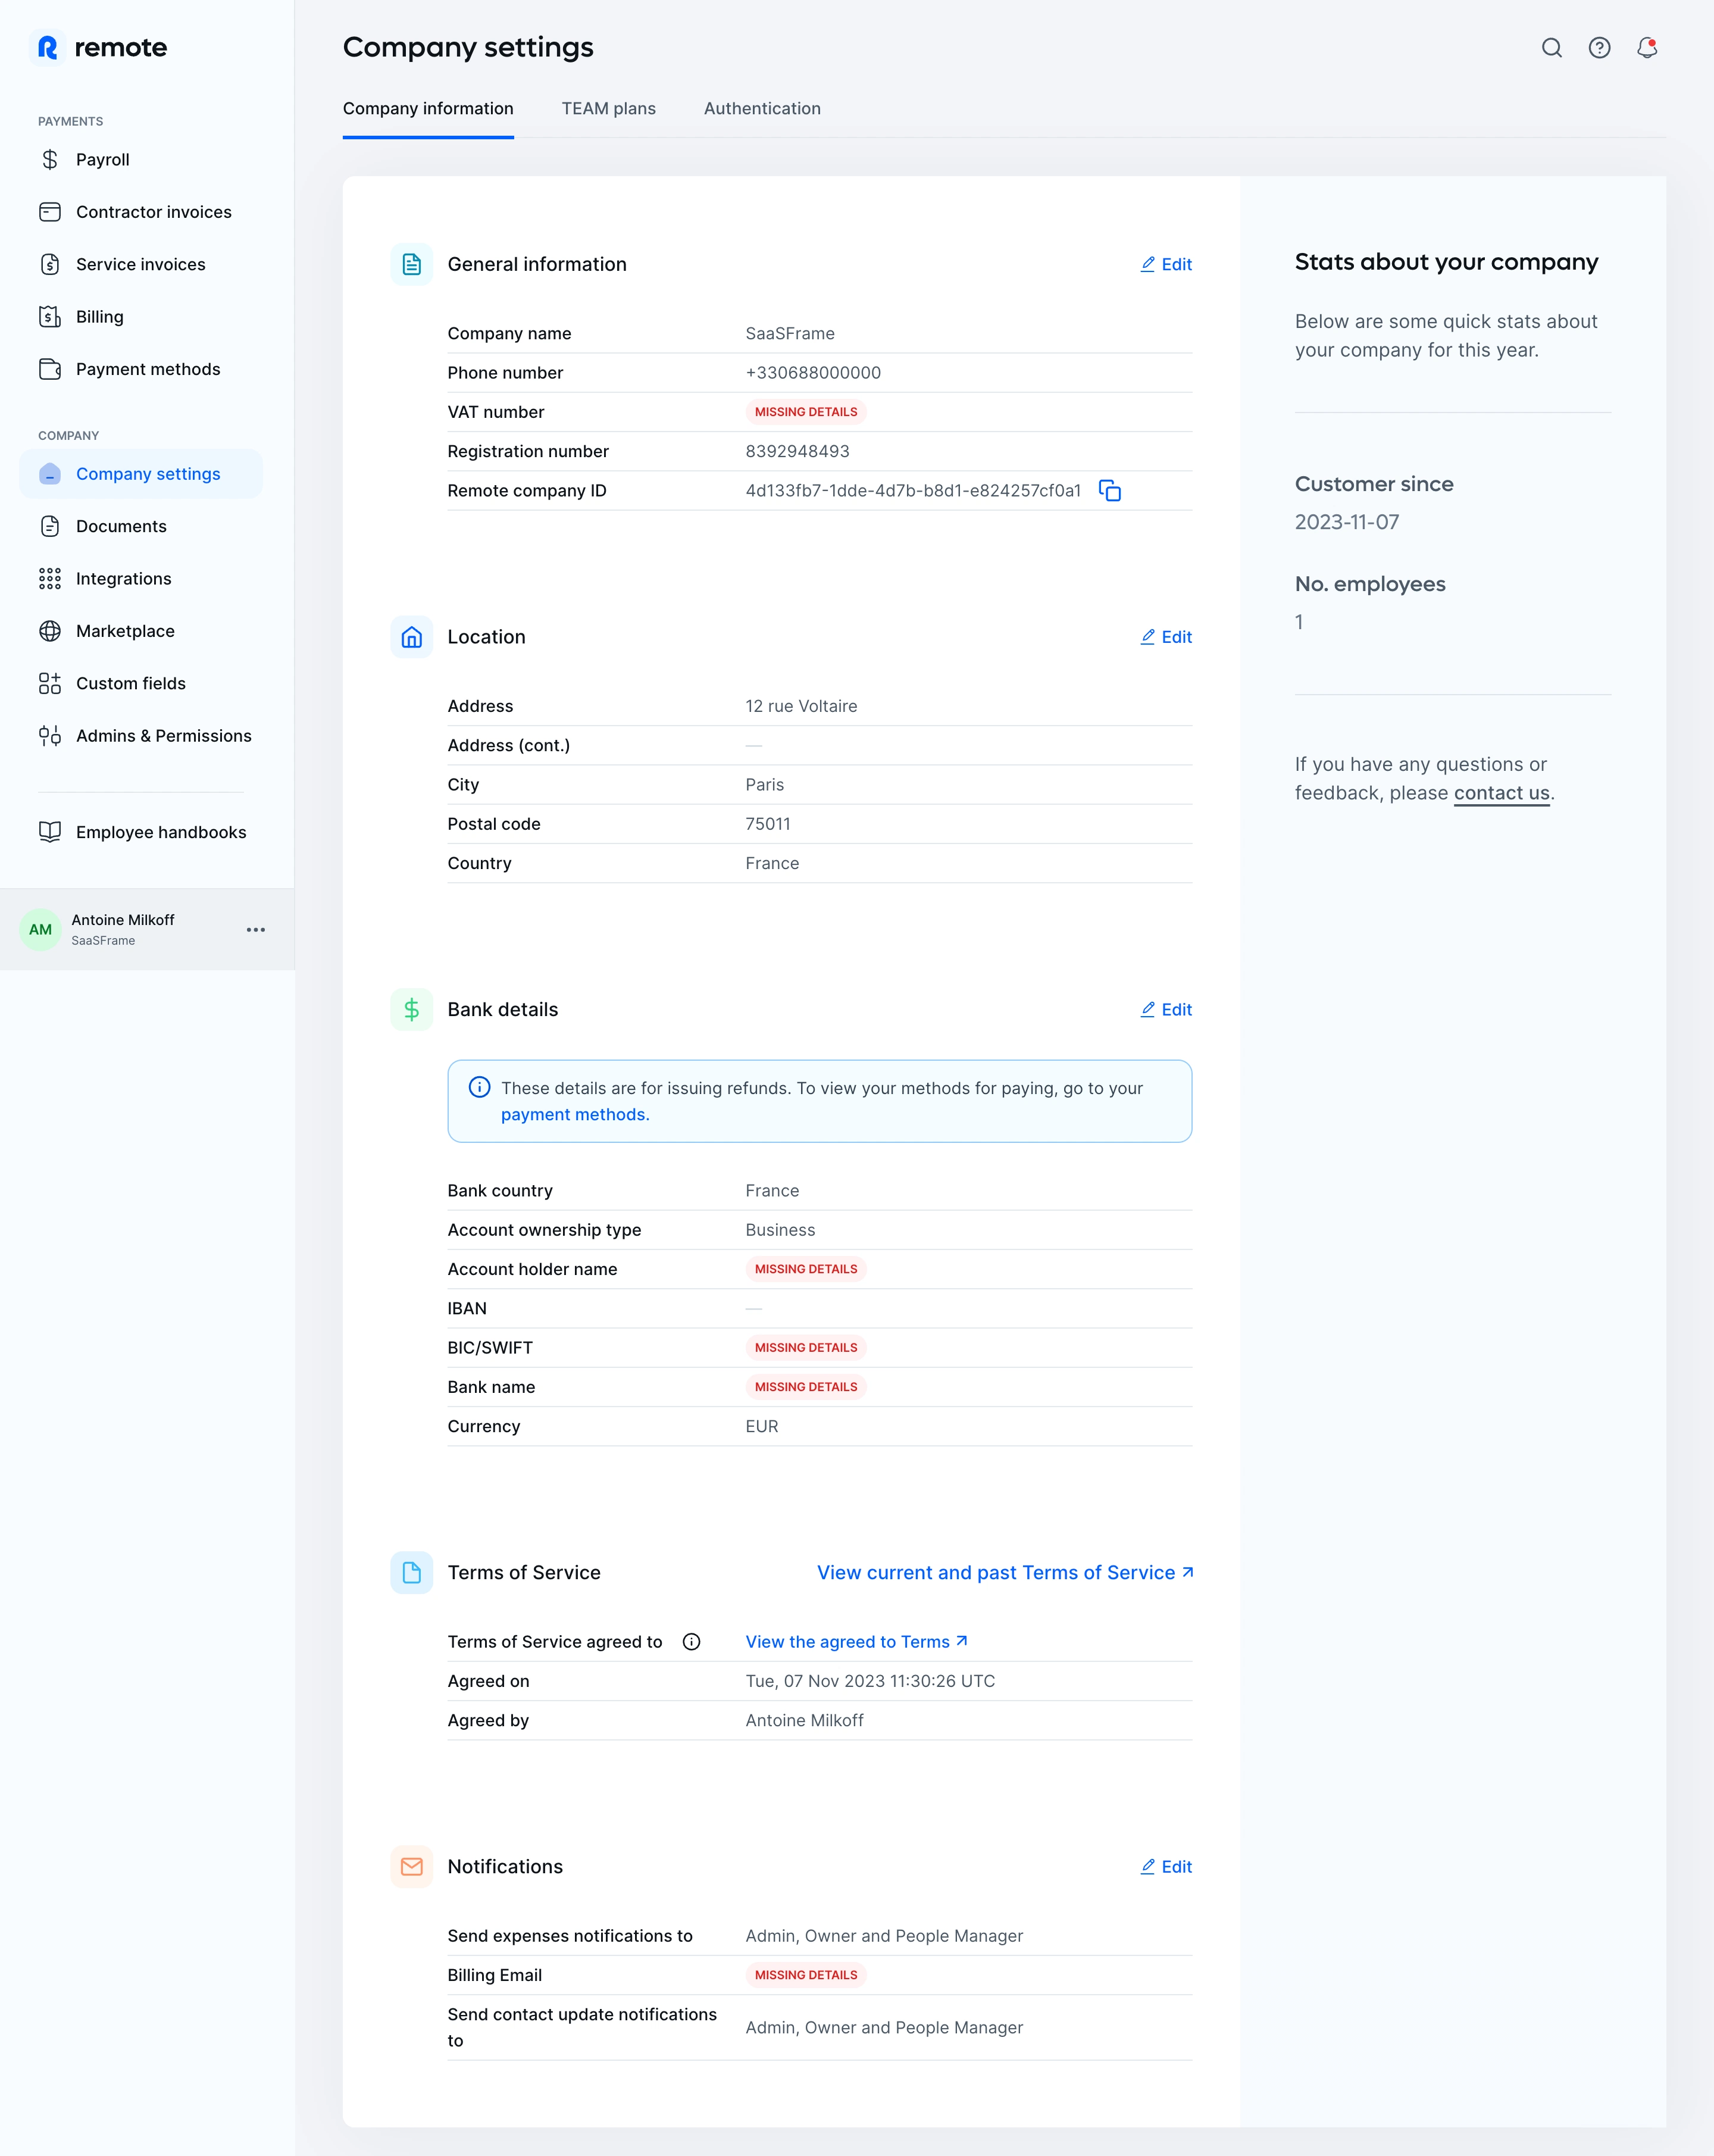The width and height of the screenshot is (1714, 2156).
Task: Click the BIC/SWIFT MISSING DETAILS badge
Action: click(x=806, y=1348)
